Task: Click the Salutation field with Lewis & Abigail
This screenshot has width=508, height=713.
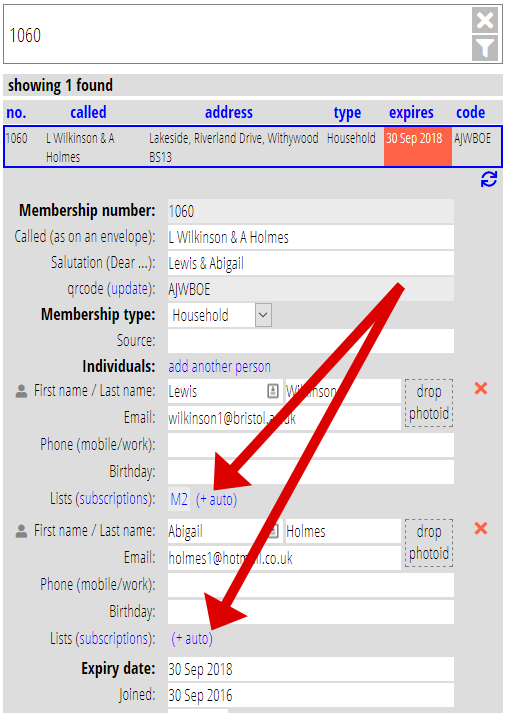Action: [x=311, y=263]
